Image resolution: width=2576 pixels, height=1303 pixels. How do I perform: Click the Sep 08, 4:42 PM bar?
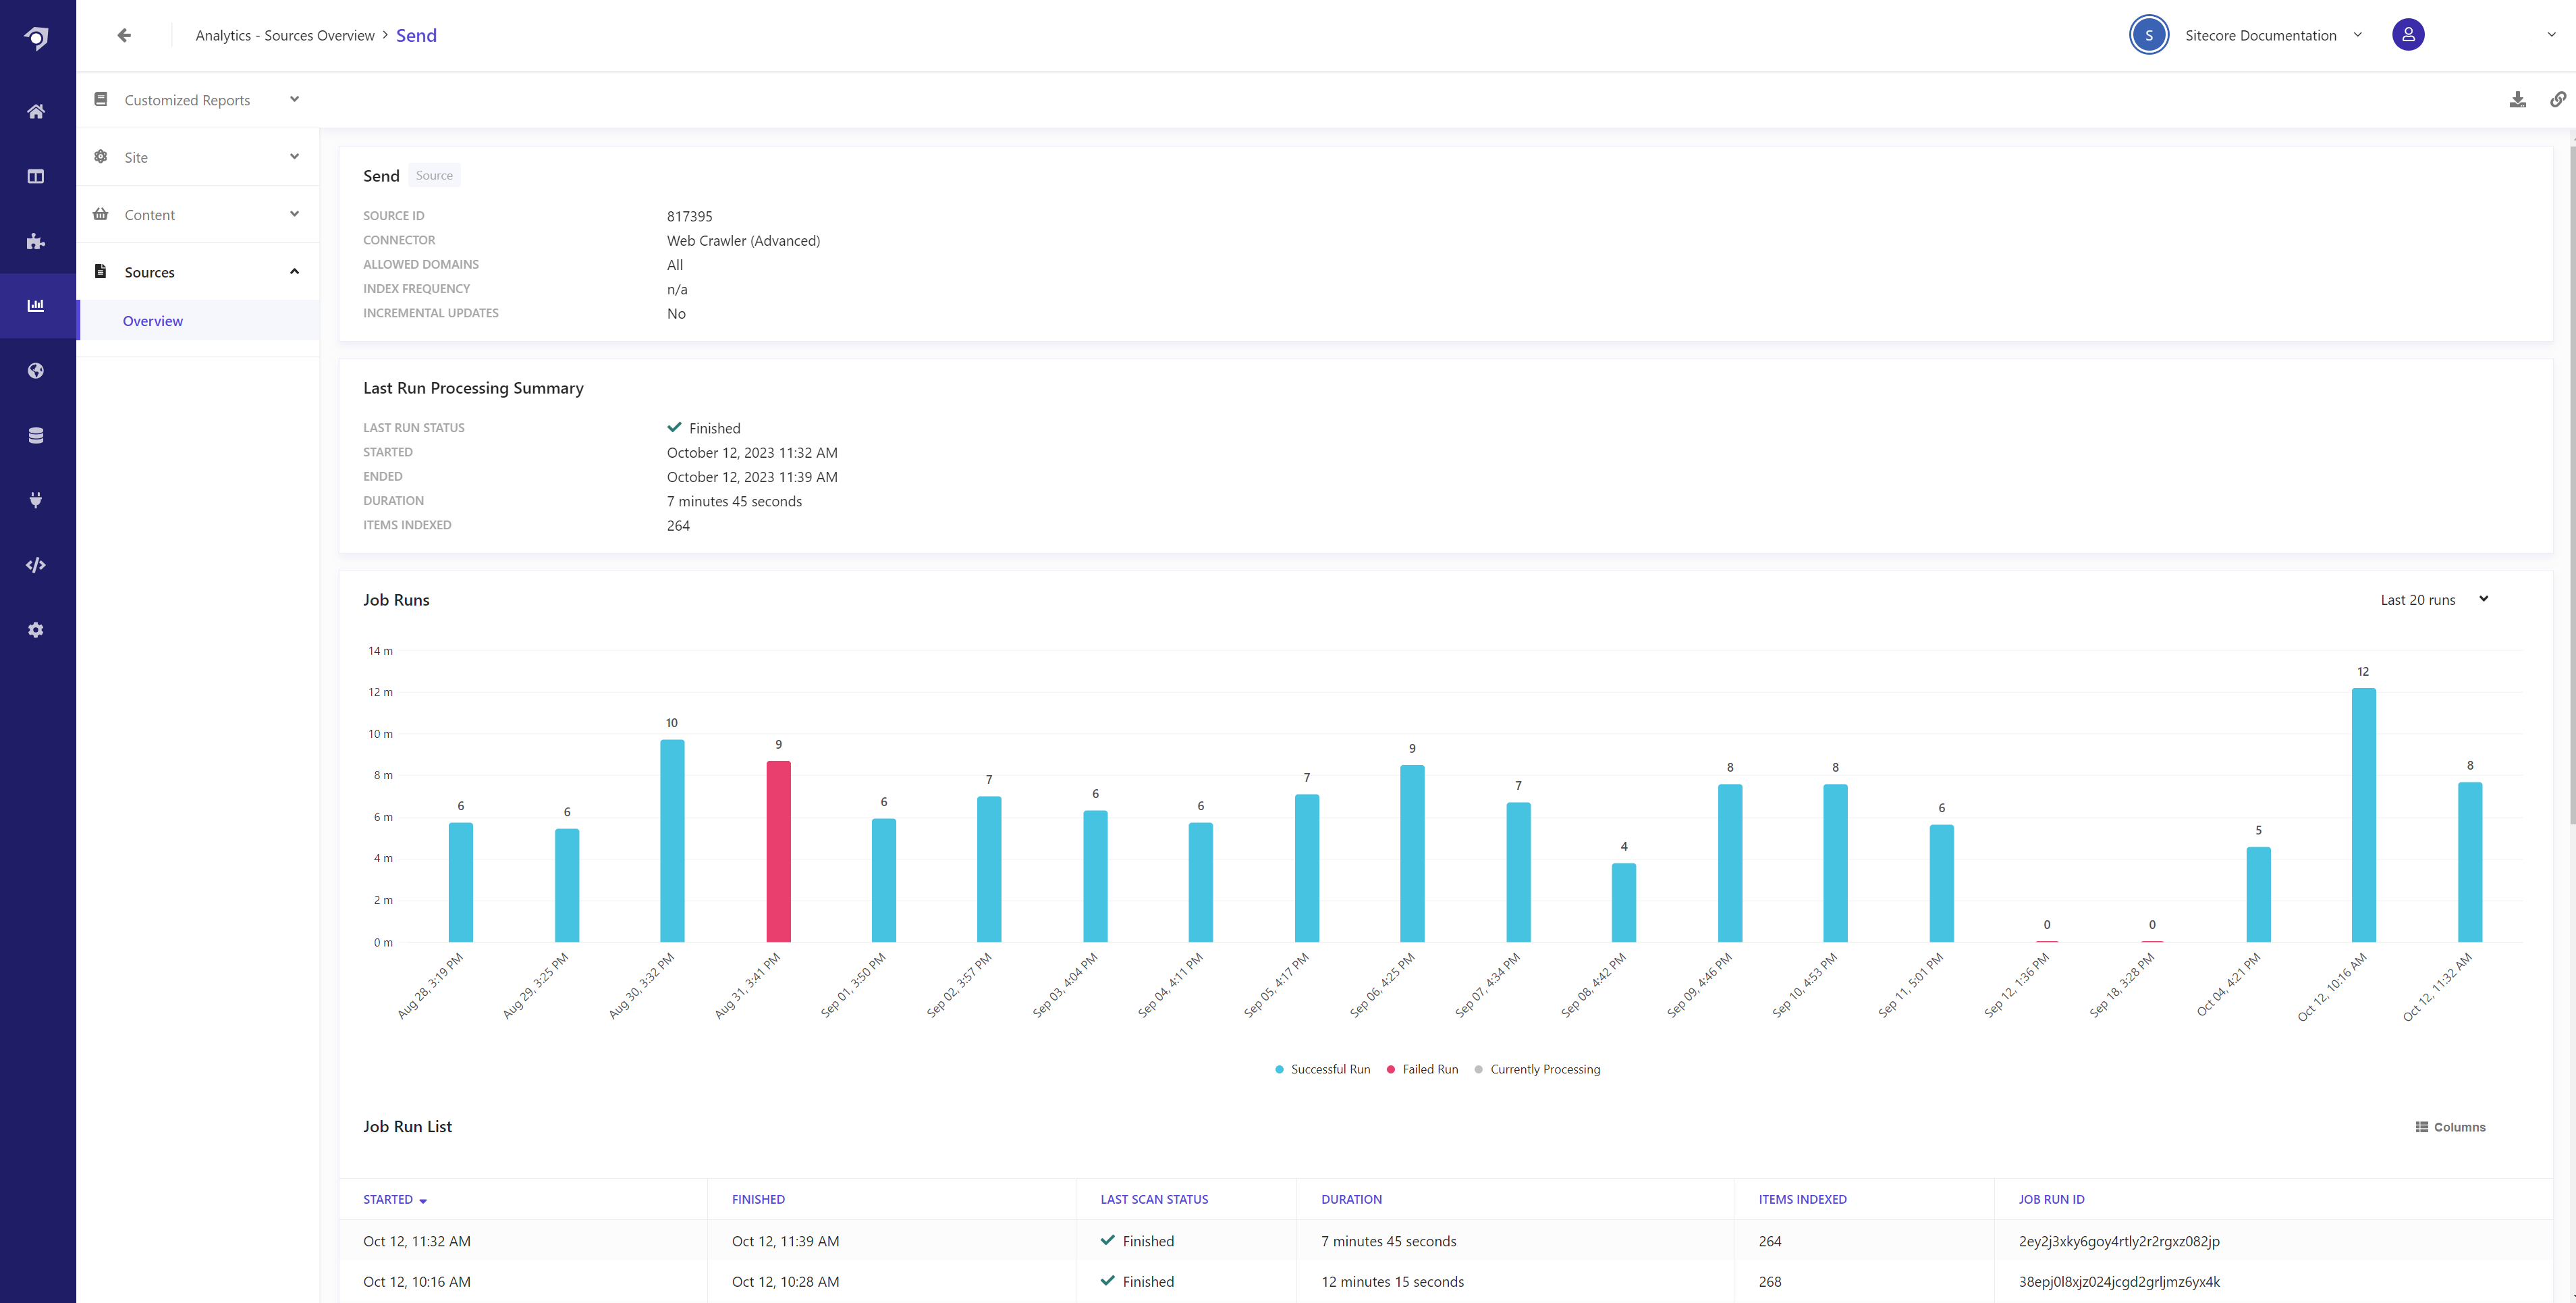point(1623,903)
